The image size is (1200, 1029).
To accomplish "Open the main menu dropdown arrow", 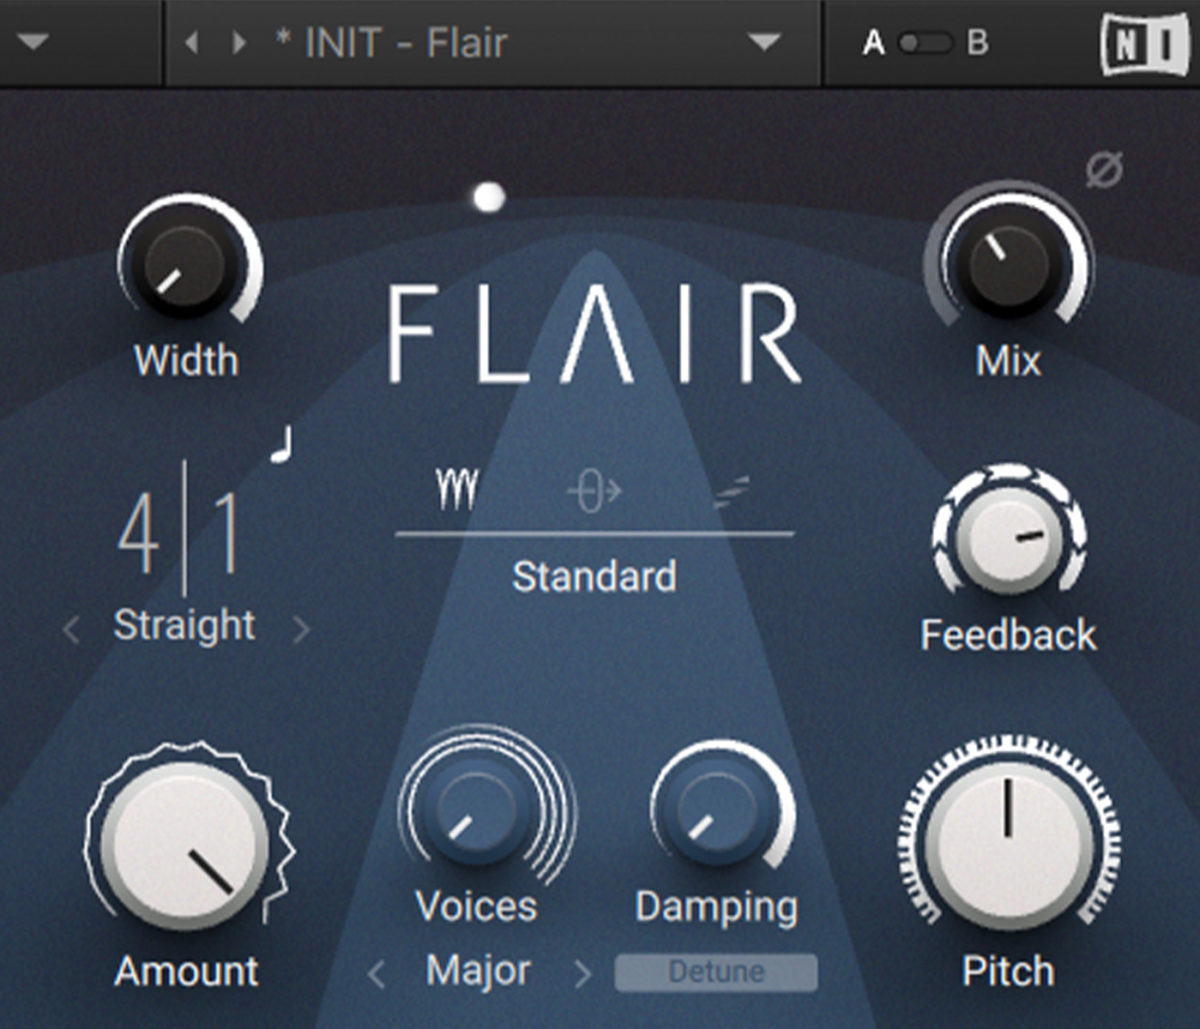I will pos(33,44).
